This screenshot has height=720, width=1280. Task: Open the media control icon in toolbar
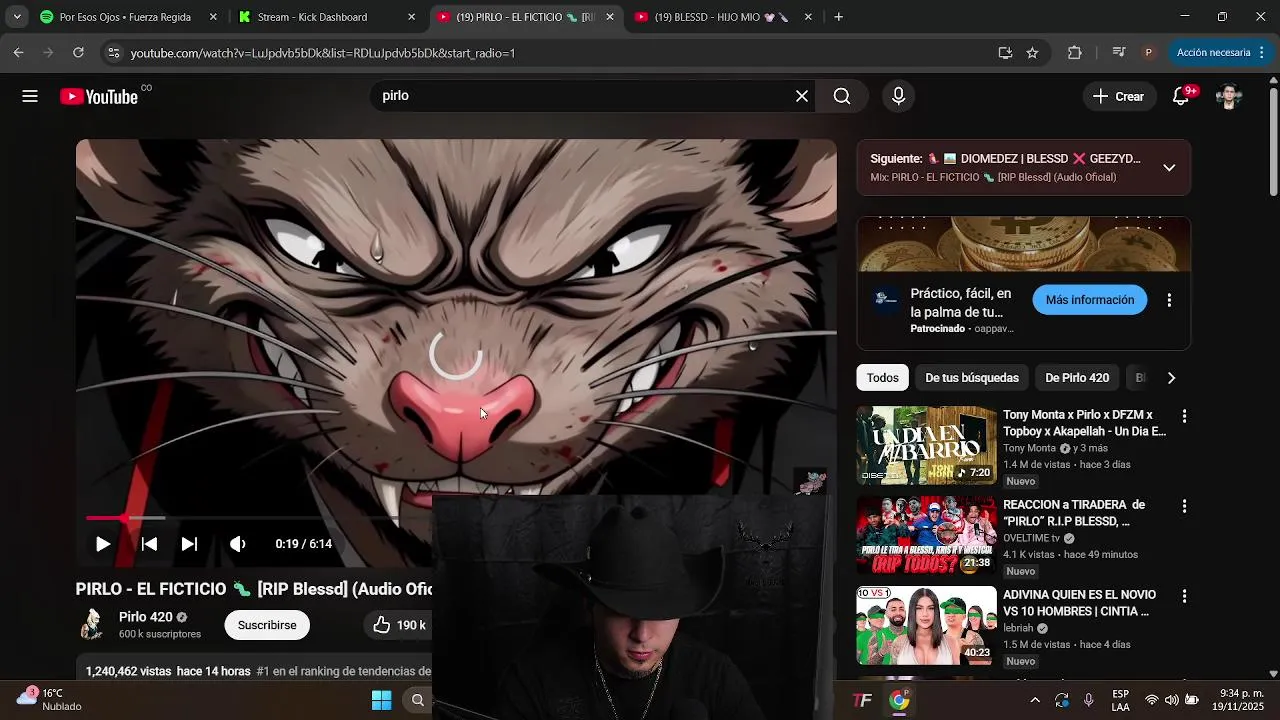[x=1118, y=52]
